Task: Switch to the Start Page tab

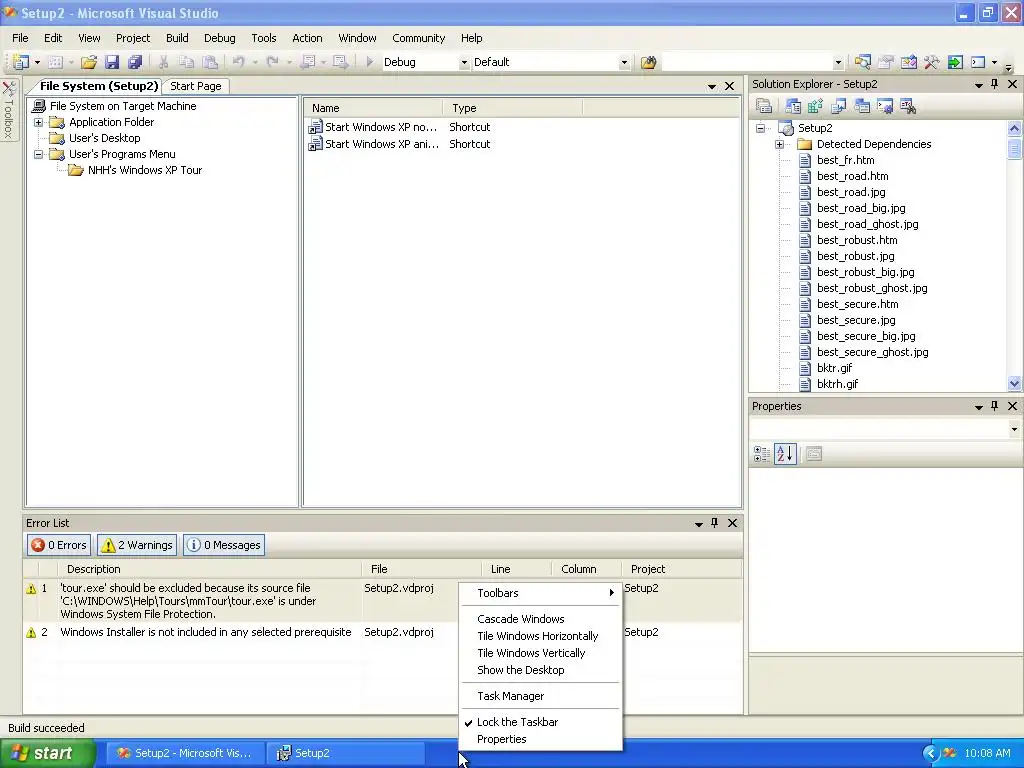Action: pos(195,86)
